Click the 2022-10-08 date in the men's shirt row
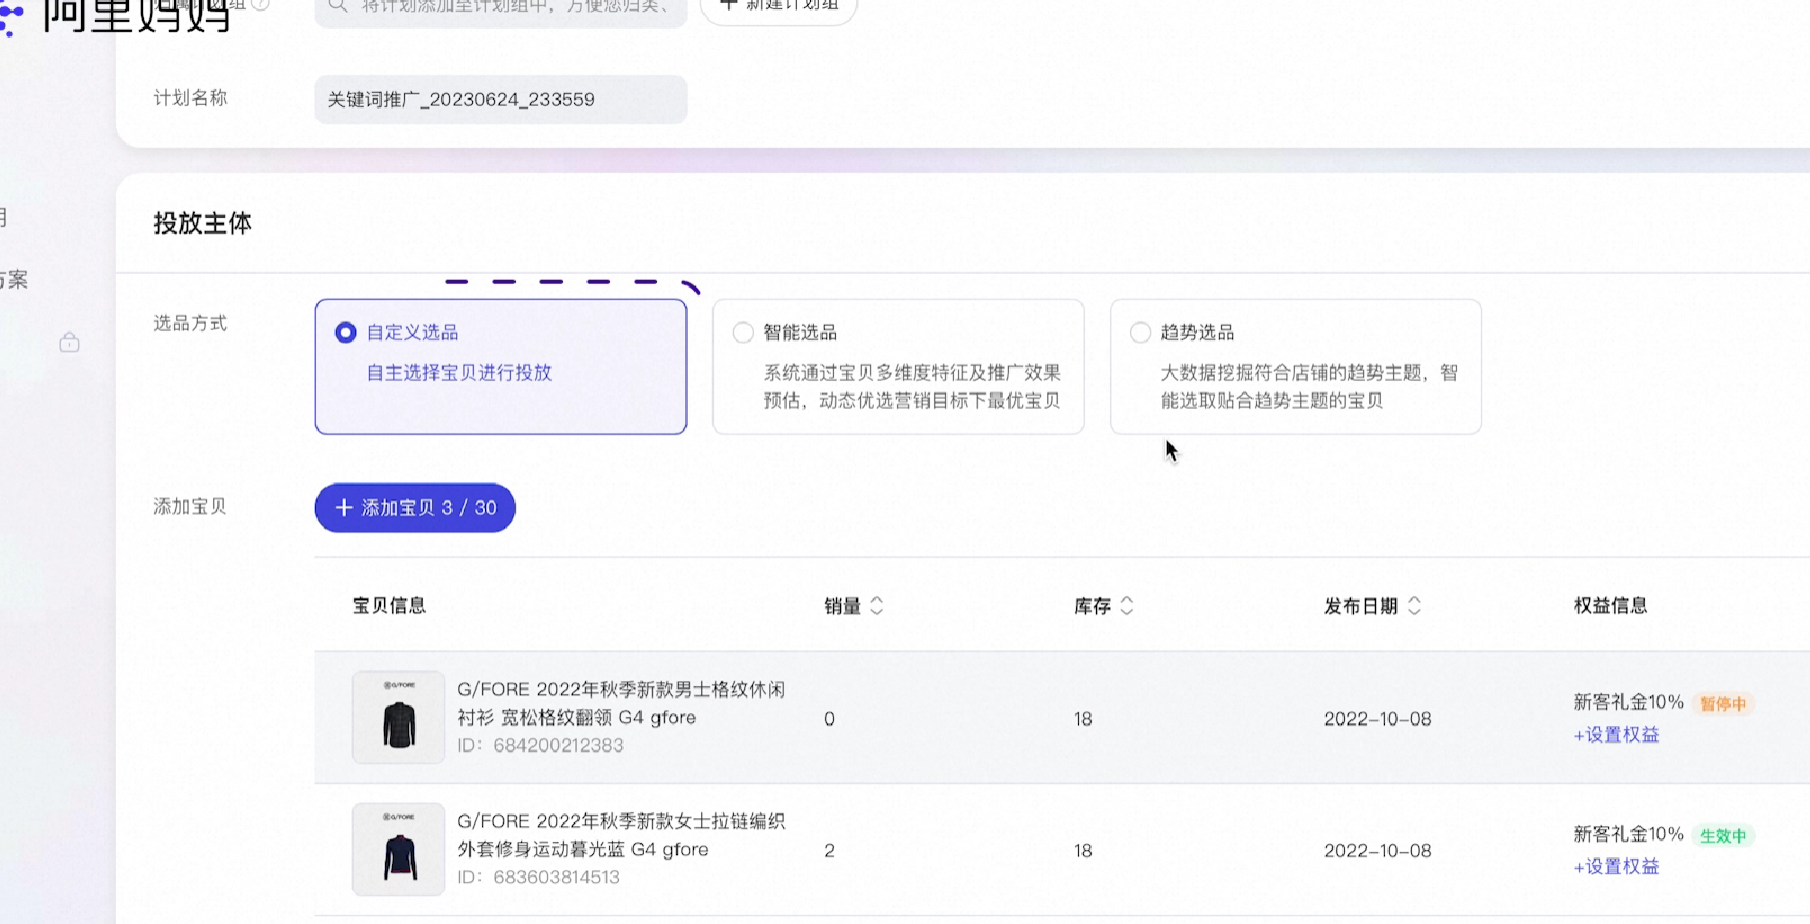 [x=1377, y=719]
